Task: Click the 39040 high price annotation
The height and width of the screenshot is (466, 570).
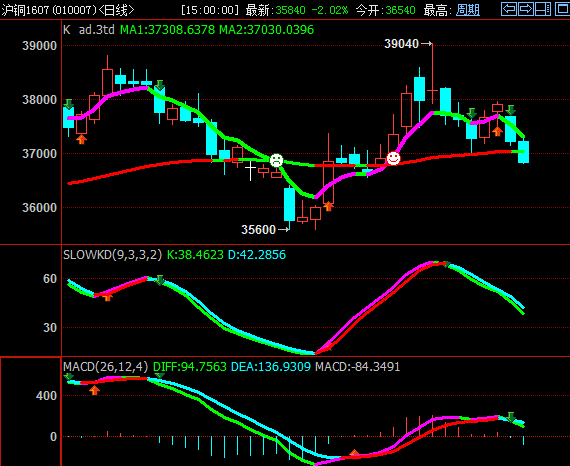Action: 401,44
